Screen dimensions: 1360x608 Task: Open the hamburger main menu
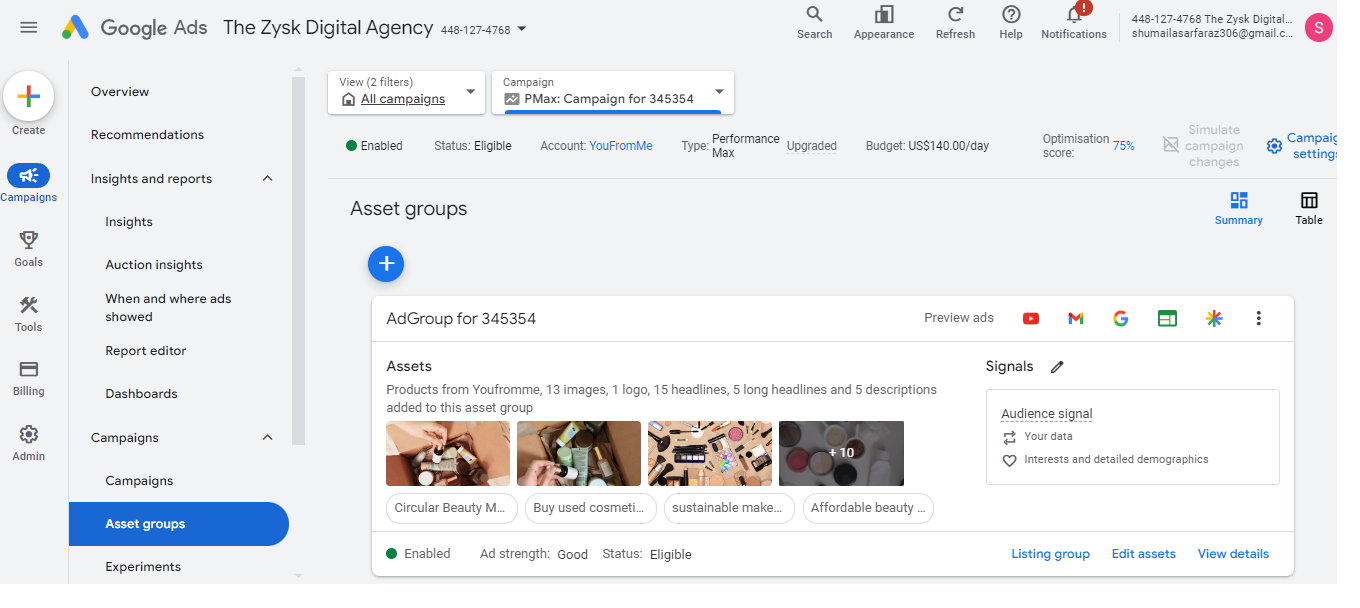coord(29,28)
